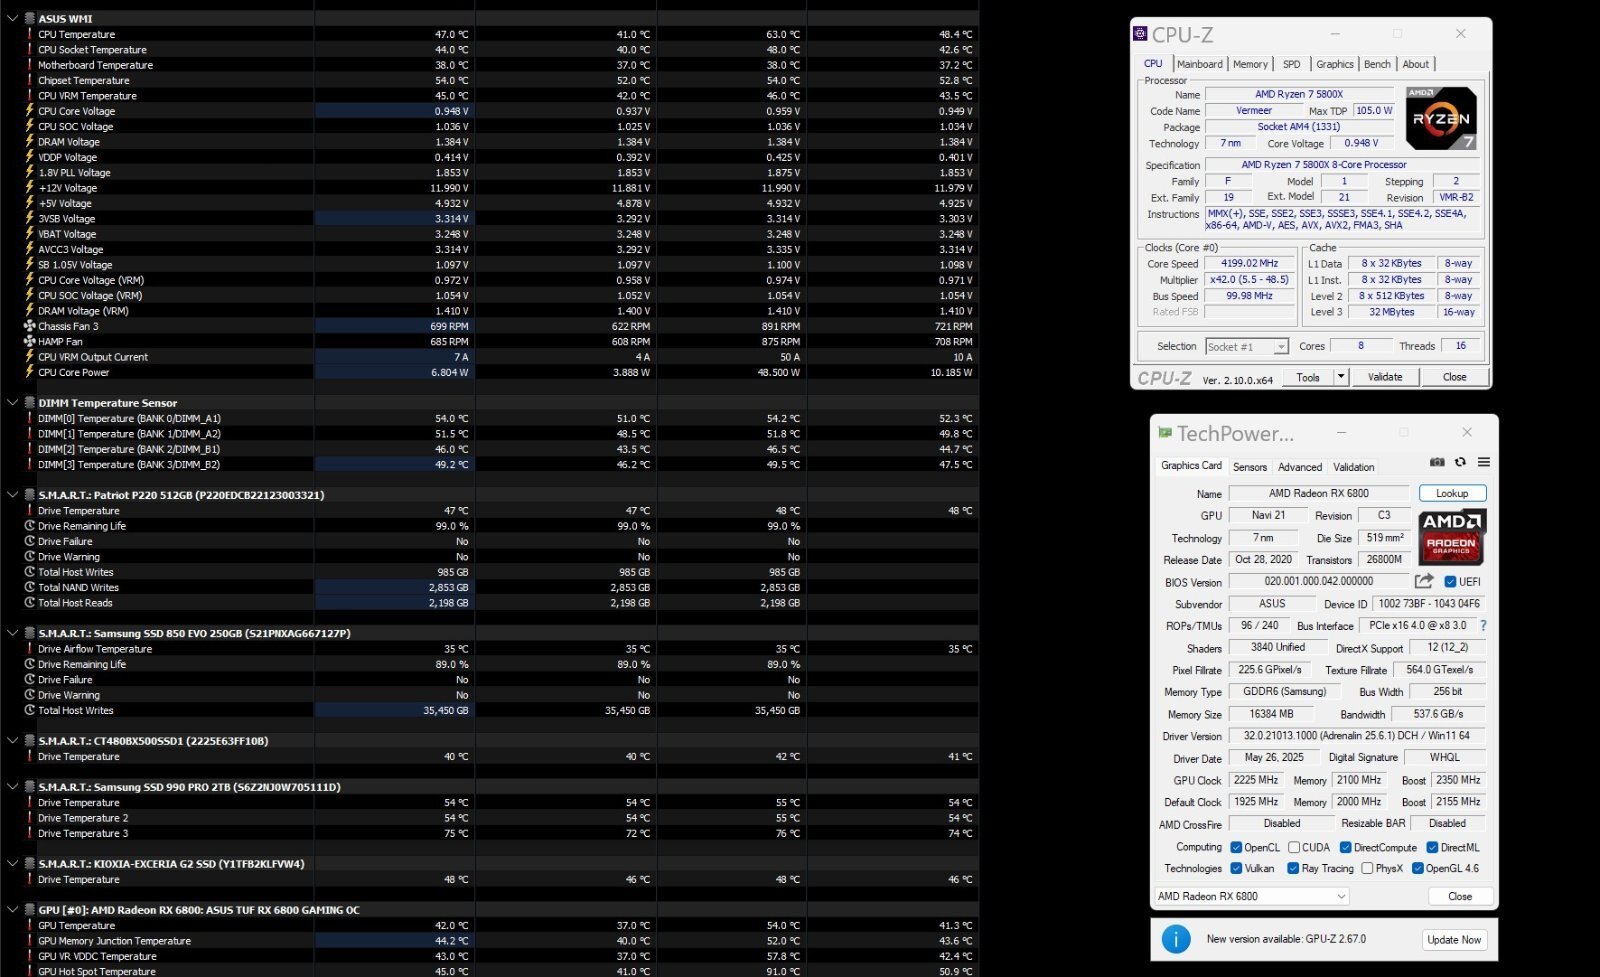1600x977 pixels.
Task: Take a GPU-Z screenshot with camera icon
Action: pyautogui.click(x=1437, y=462)
